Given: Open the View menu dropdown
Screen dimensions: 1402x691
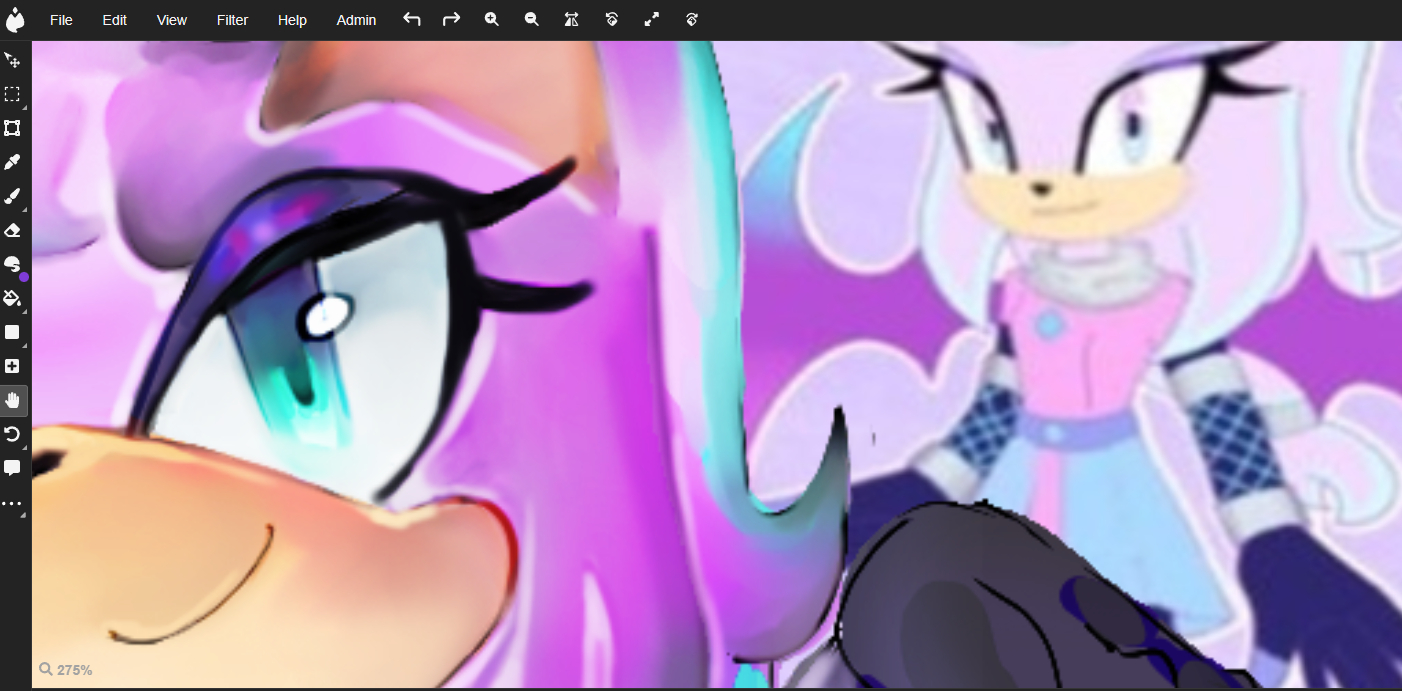Looking at the screenshot, I should pos(171,20).
